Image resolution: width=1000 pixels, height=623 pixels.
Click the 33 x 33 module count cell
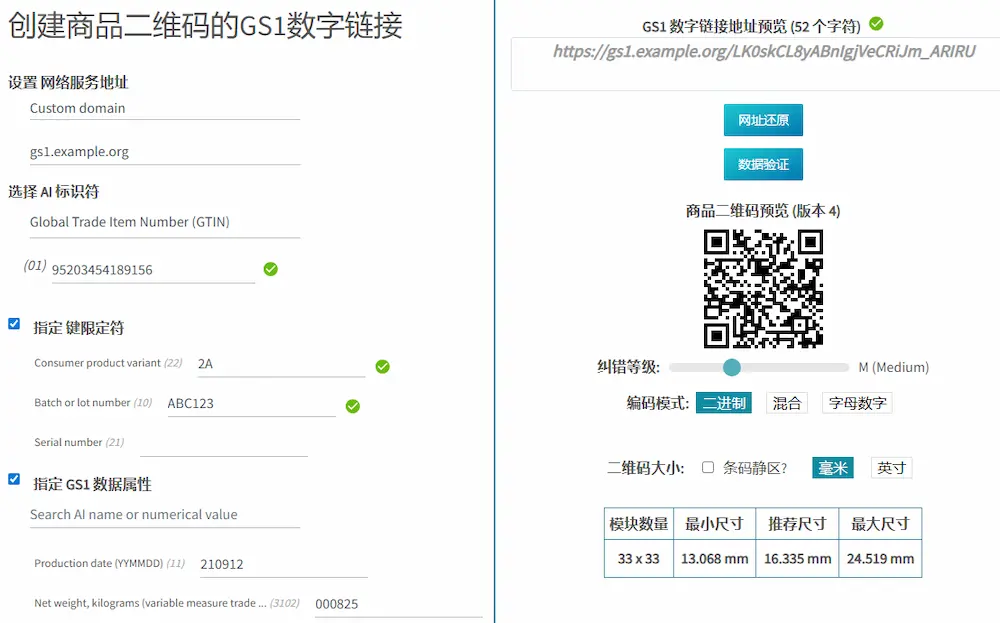[x=638, y=559]
